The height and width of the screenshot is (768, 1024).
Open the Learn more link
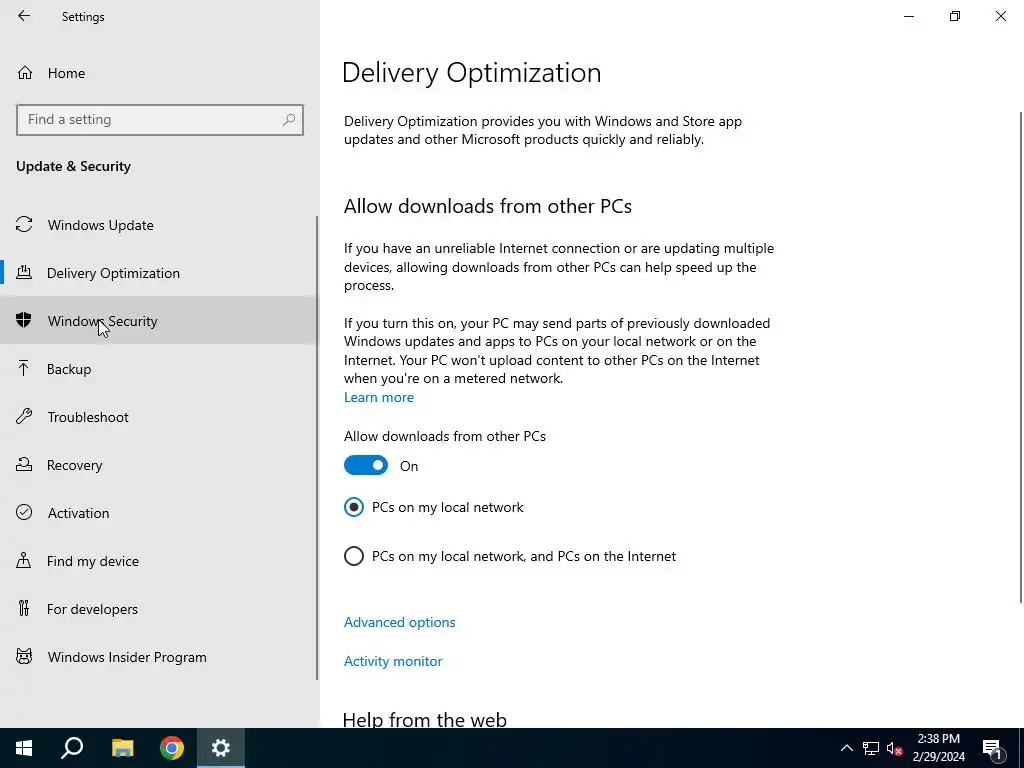coord(379,397)
